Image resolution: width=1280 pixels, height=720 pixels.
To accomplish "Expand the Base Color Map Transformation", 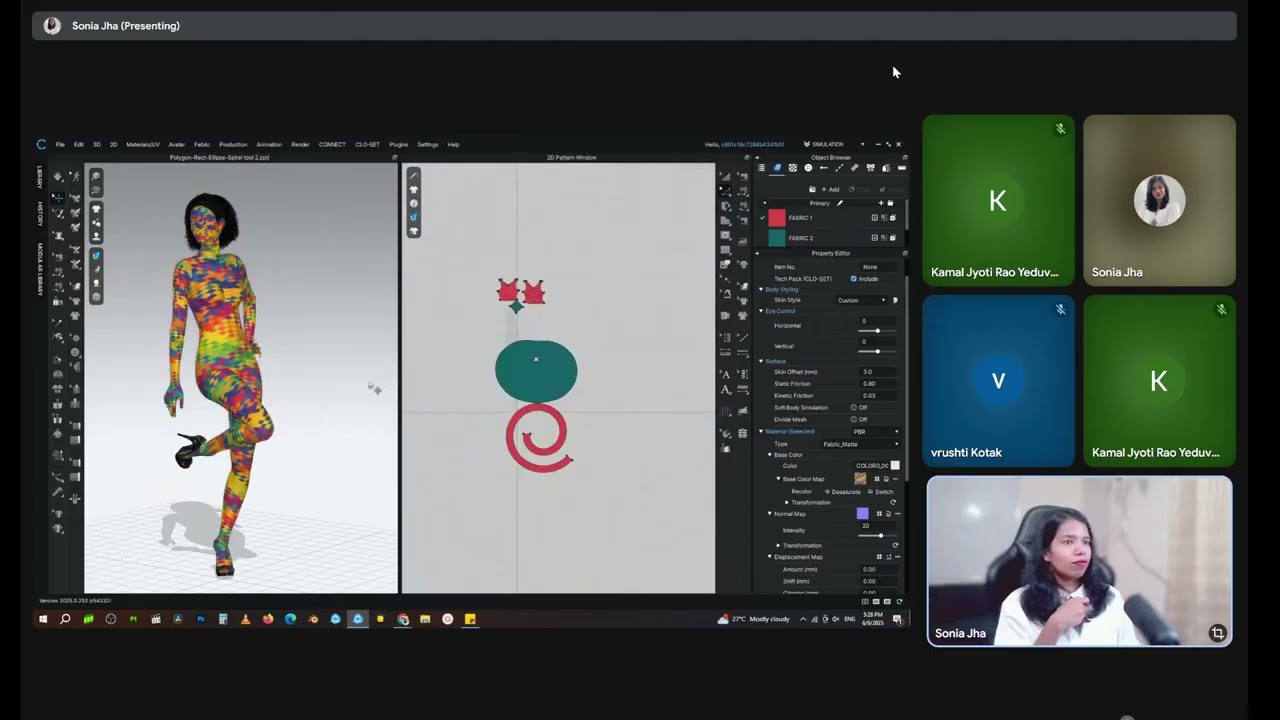I will pos(787,502).
